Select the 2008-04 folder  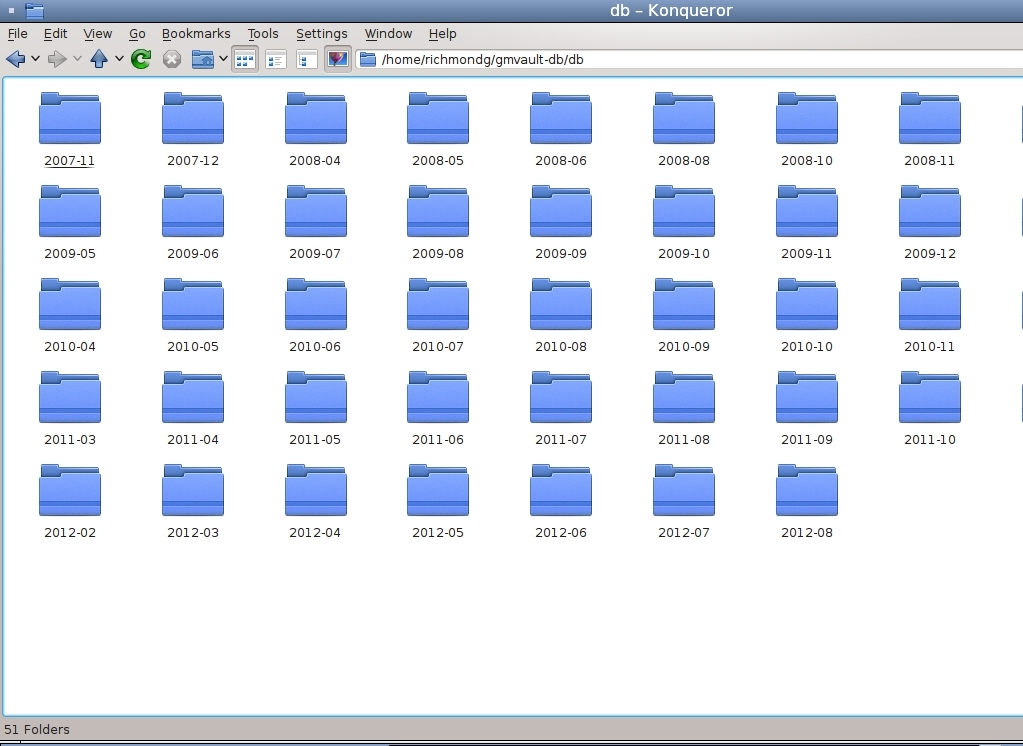point(315,118)
